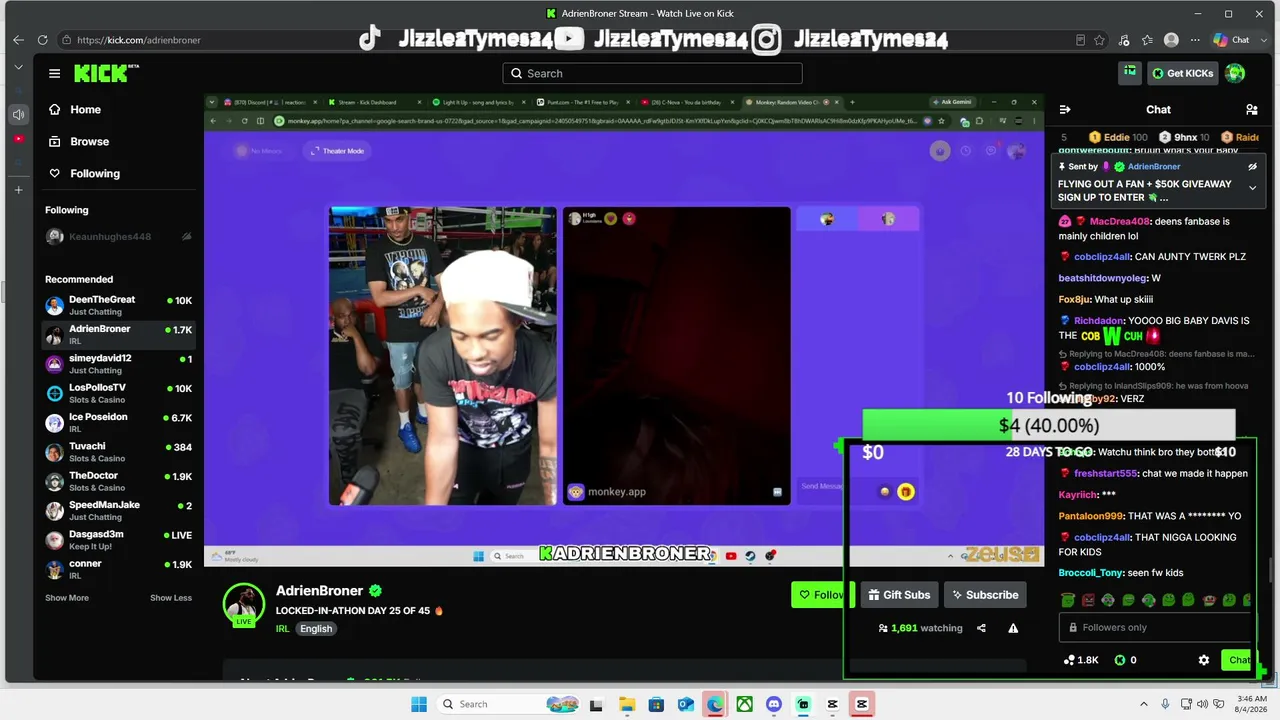Show hidden system tray icons
This screenshot has height=720, width=1280.
(1142, 704)
